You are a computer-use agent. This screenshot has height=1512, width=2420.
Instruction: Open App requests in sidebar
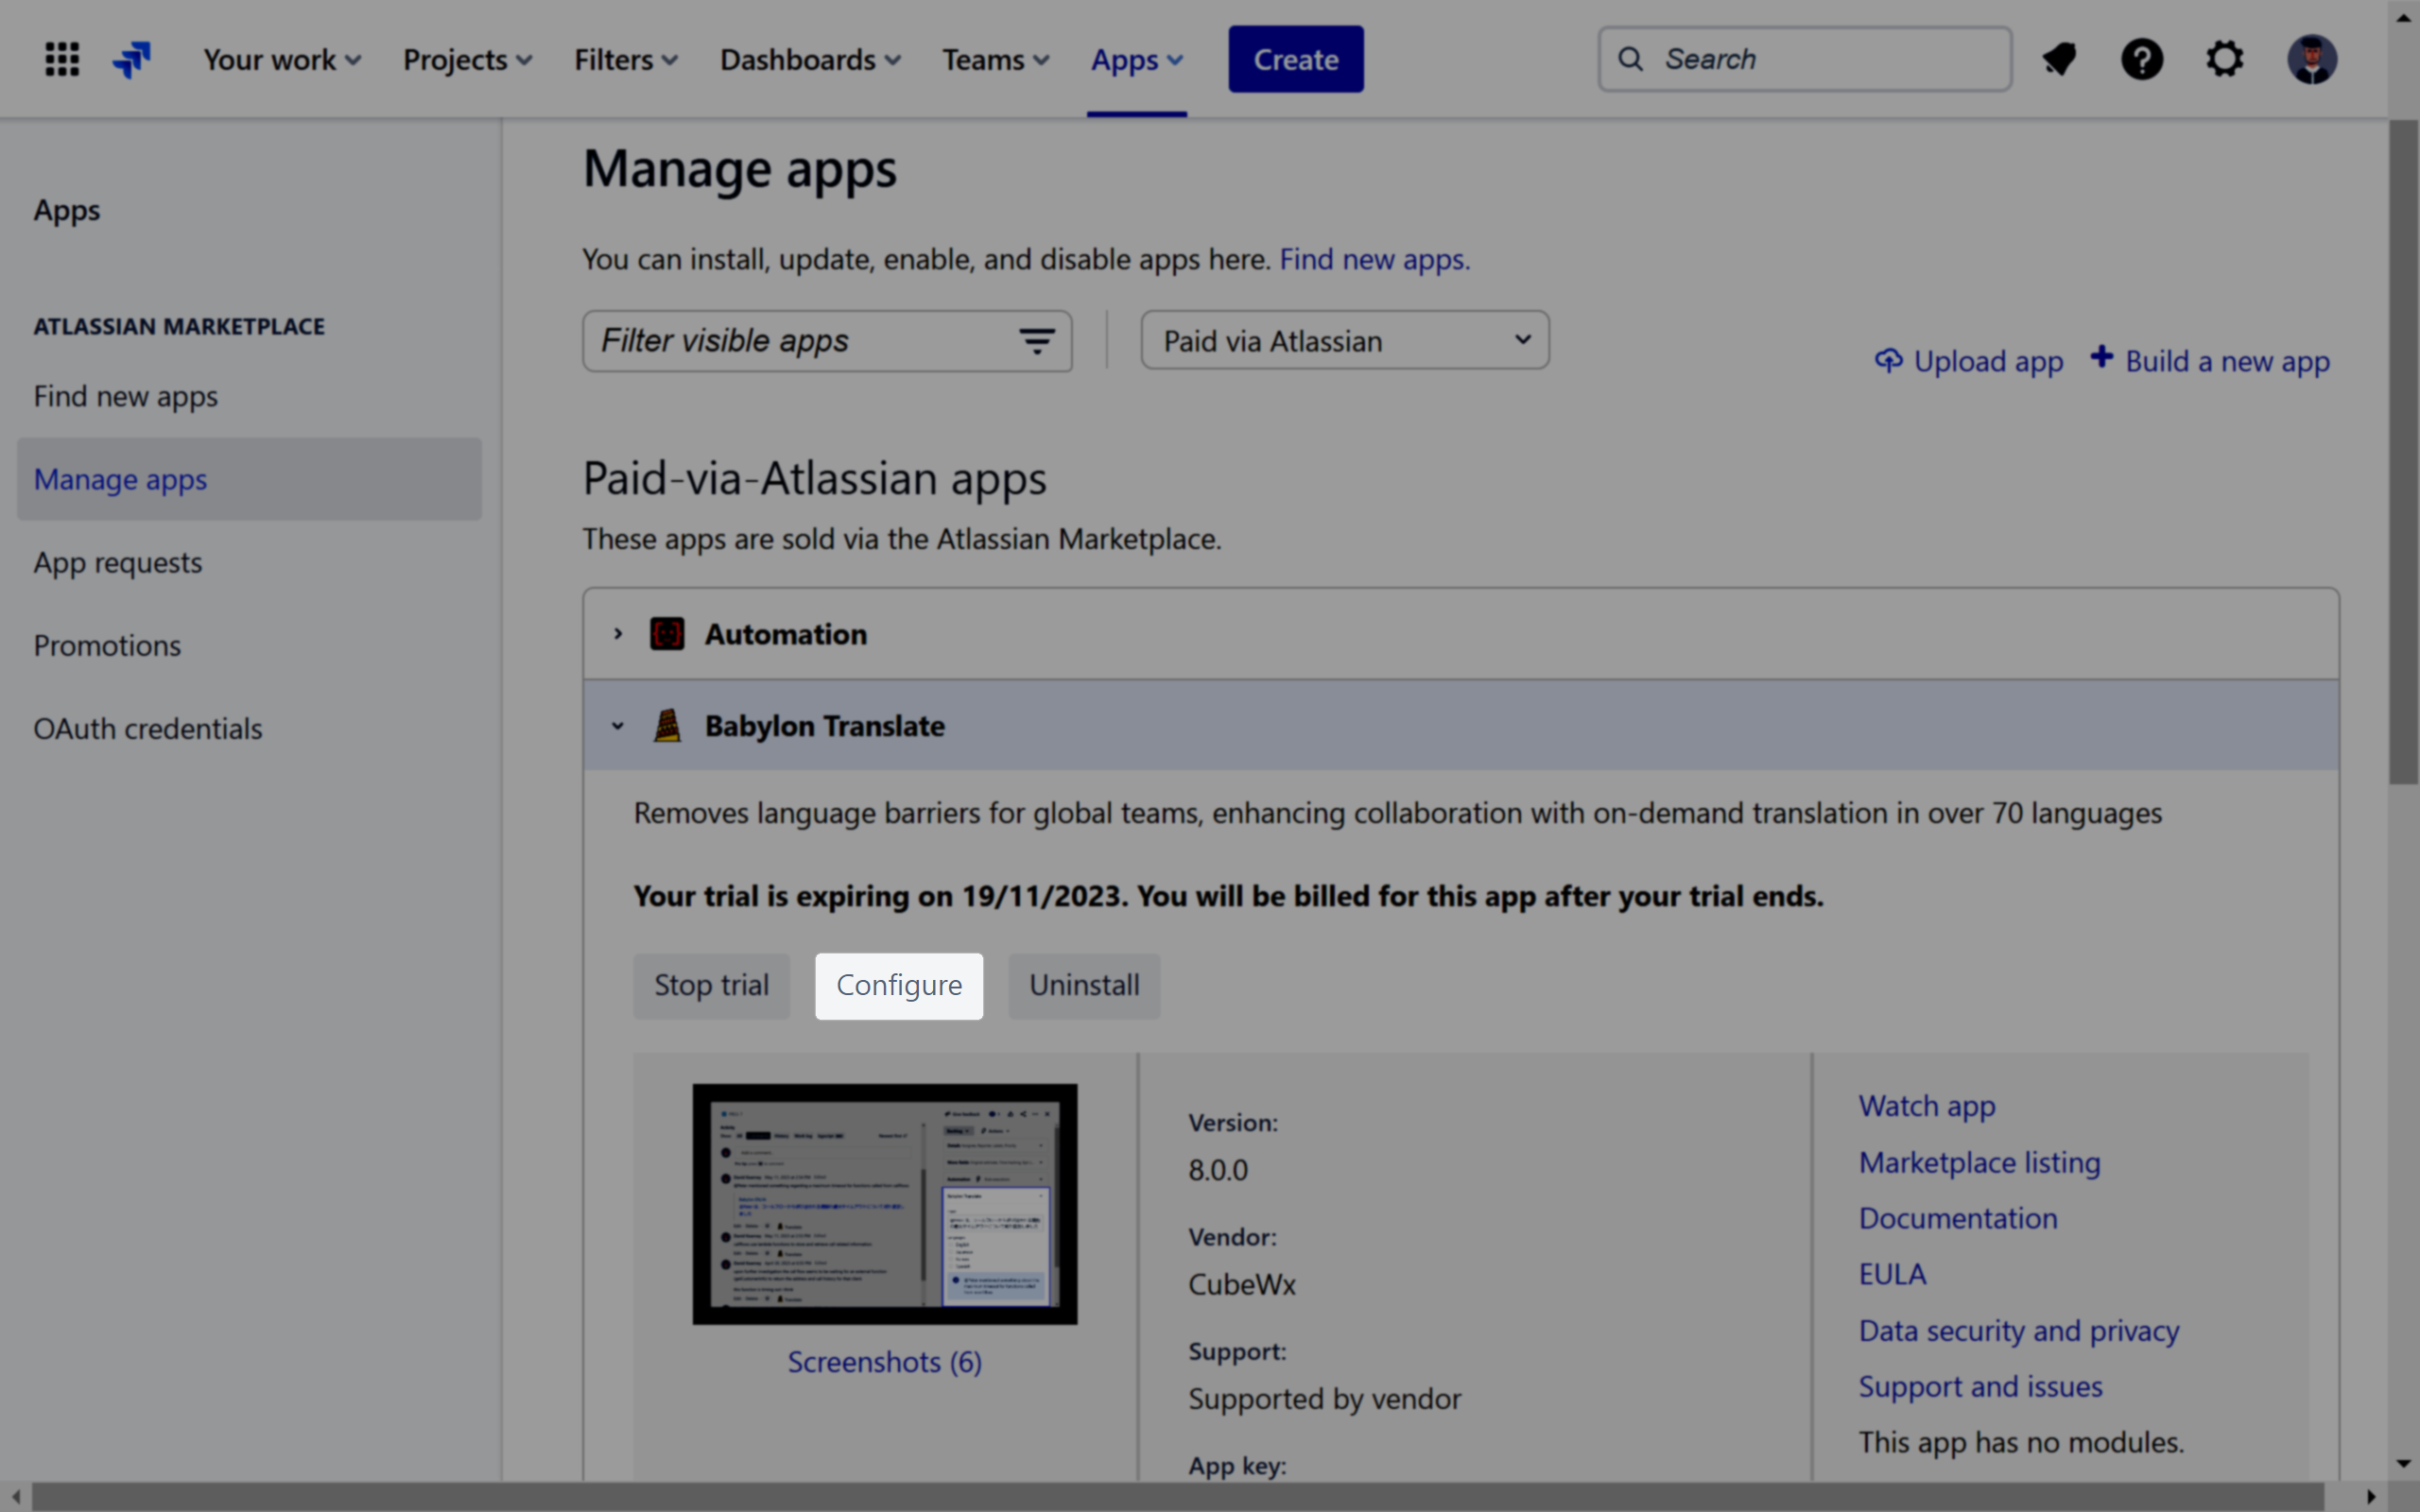pos(118,562)
